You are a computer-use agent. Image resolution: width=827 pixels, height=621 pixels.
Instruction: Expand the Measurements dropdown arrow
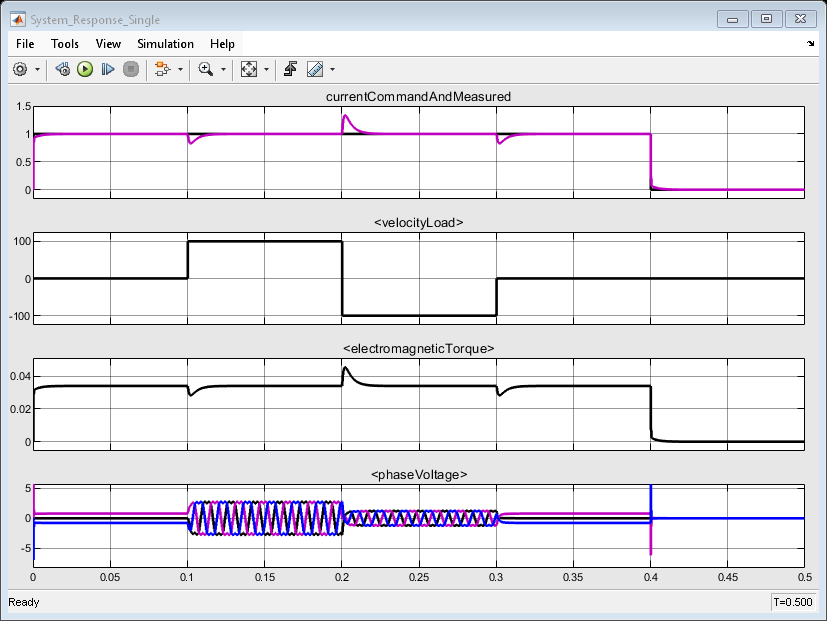(x=332, y=70)
